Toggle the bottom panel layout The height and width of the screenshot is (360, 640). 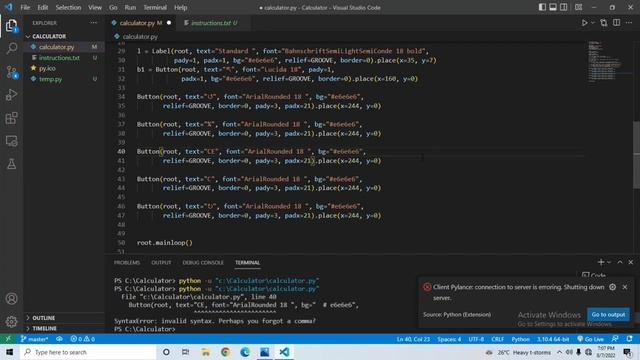553,7
